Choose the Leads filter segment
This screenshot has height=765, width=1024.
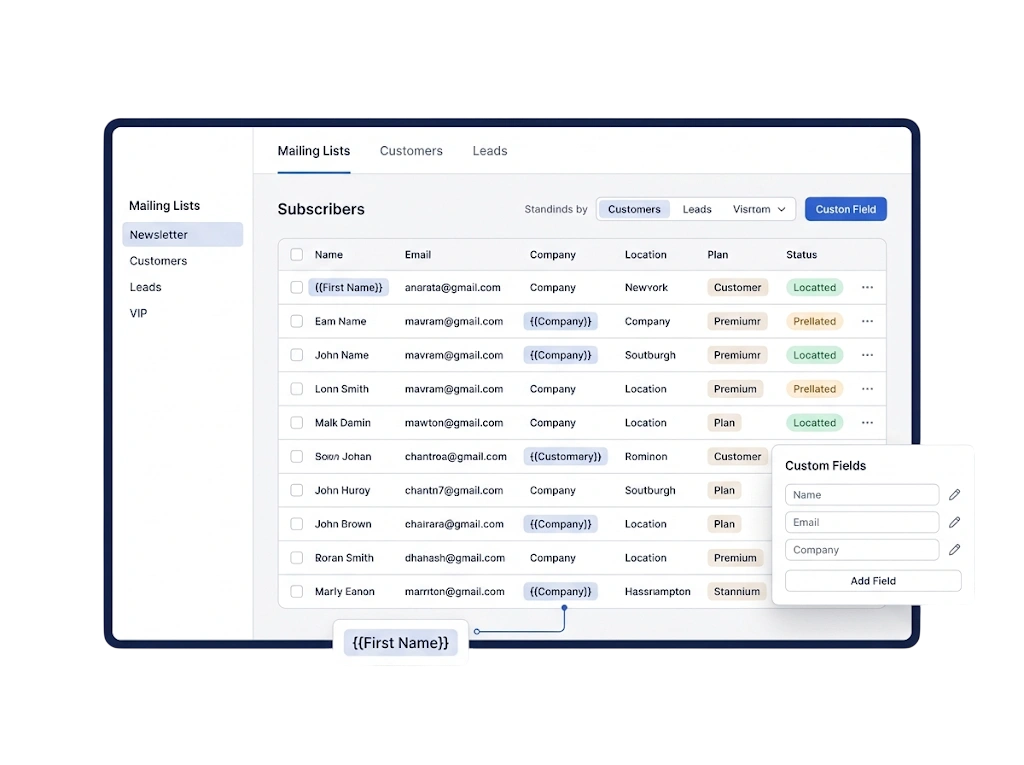697,209
